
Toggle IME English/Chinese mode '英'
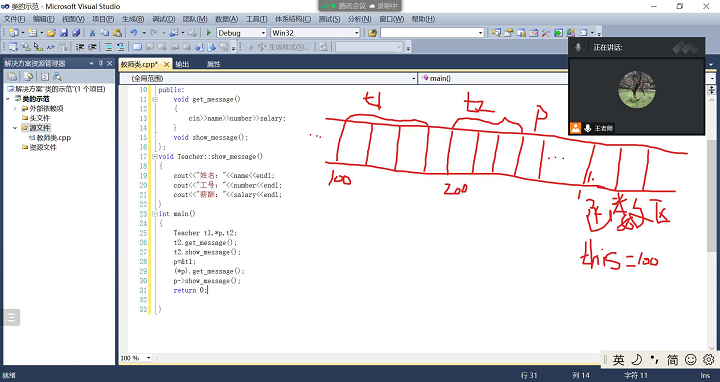619,360
